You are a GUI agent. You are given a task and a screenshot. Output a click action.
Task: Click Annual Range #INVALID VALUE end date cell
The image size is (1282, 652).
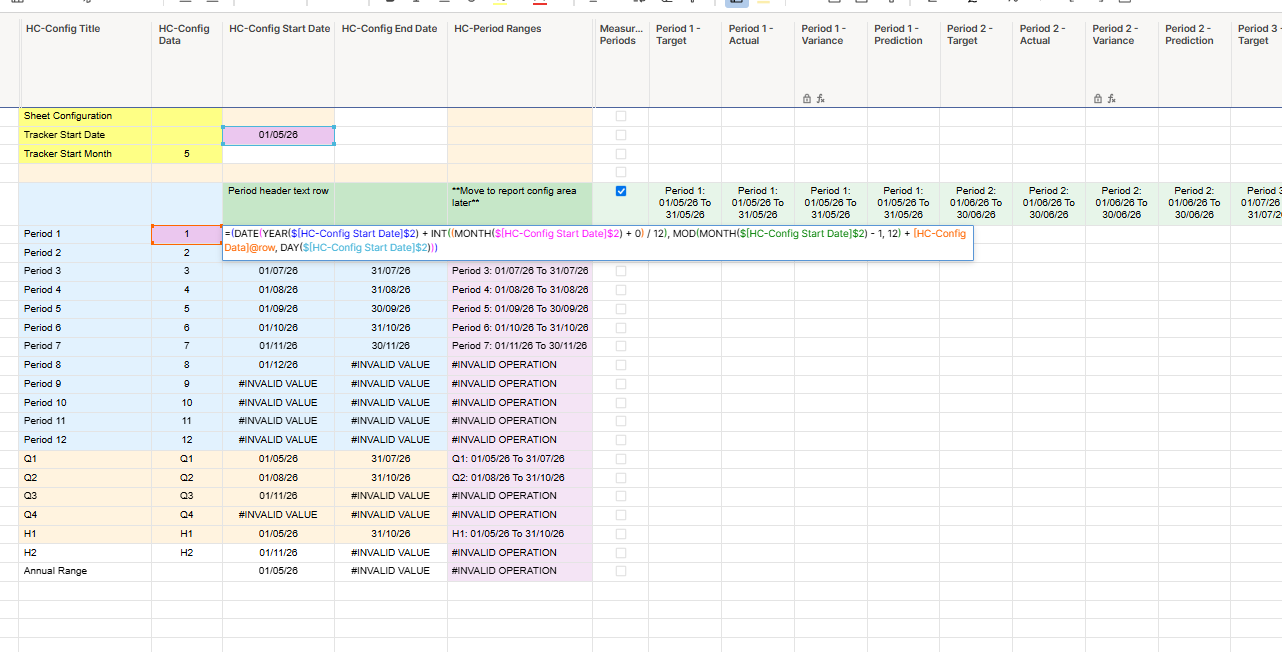(391, 571)
